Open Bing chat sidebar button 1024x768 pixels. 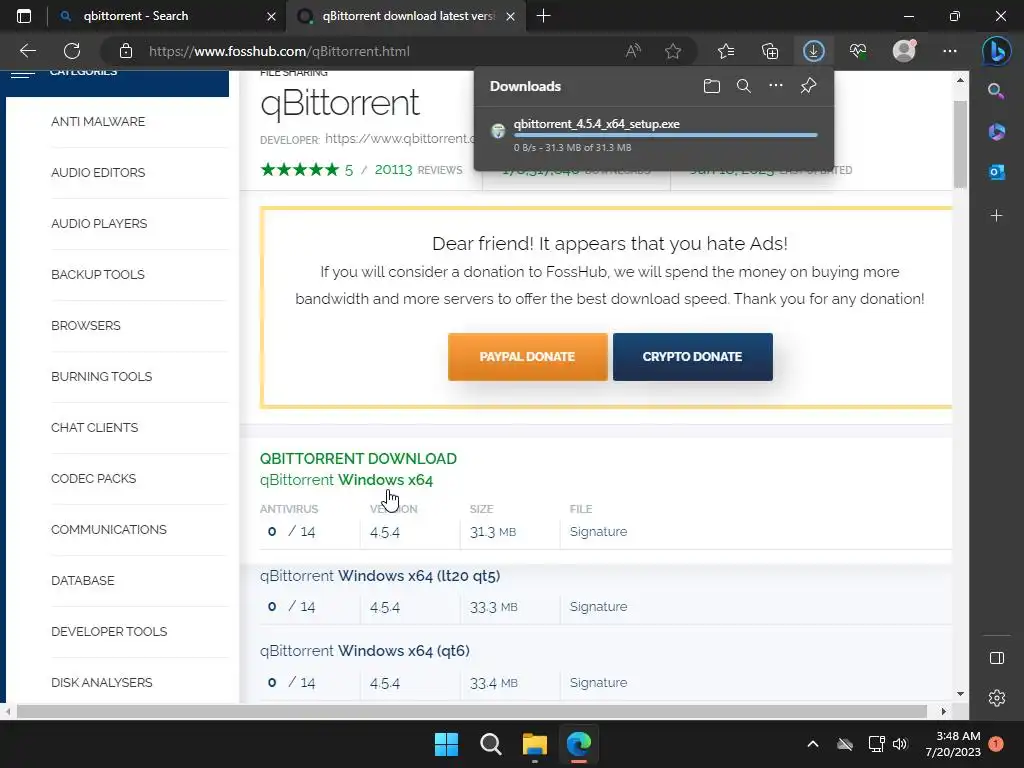(x=997, y=51)
